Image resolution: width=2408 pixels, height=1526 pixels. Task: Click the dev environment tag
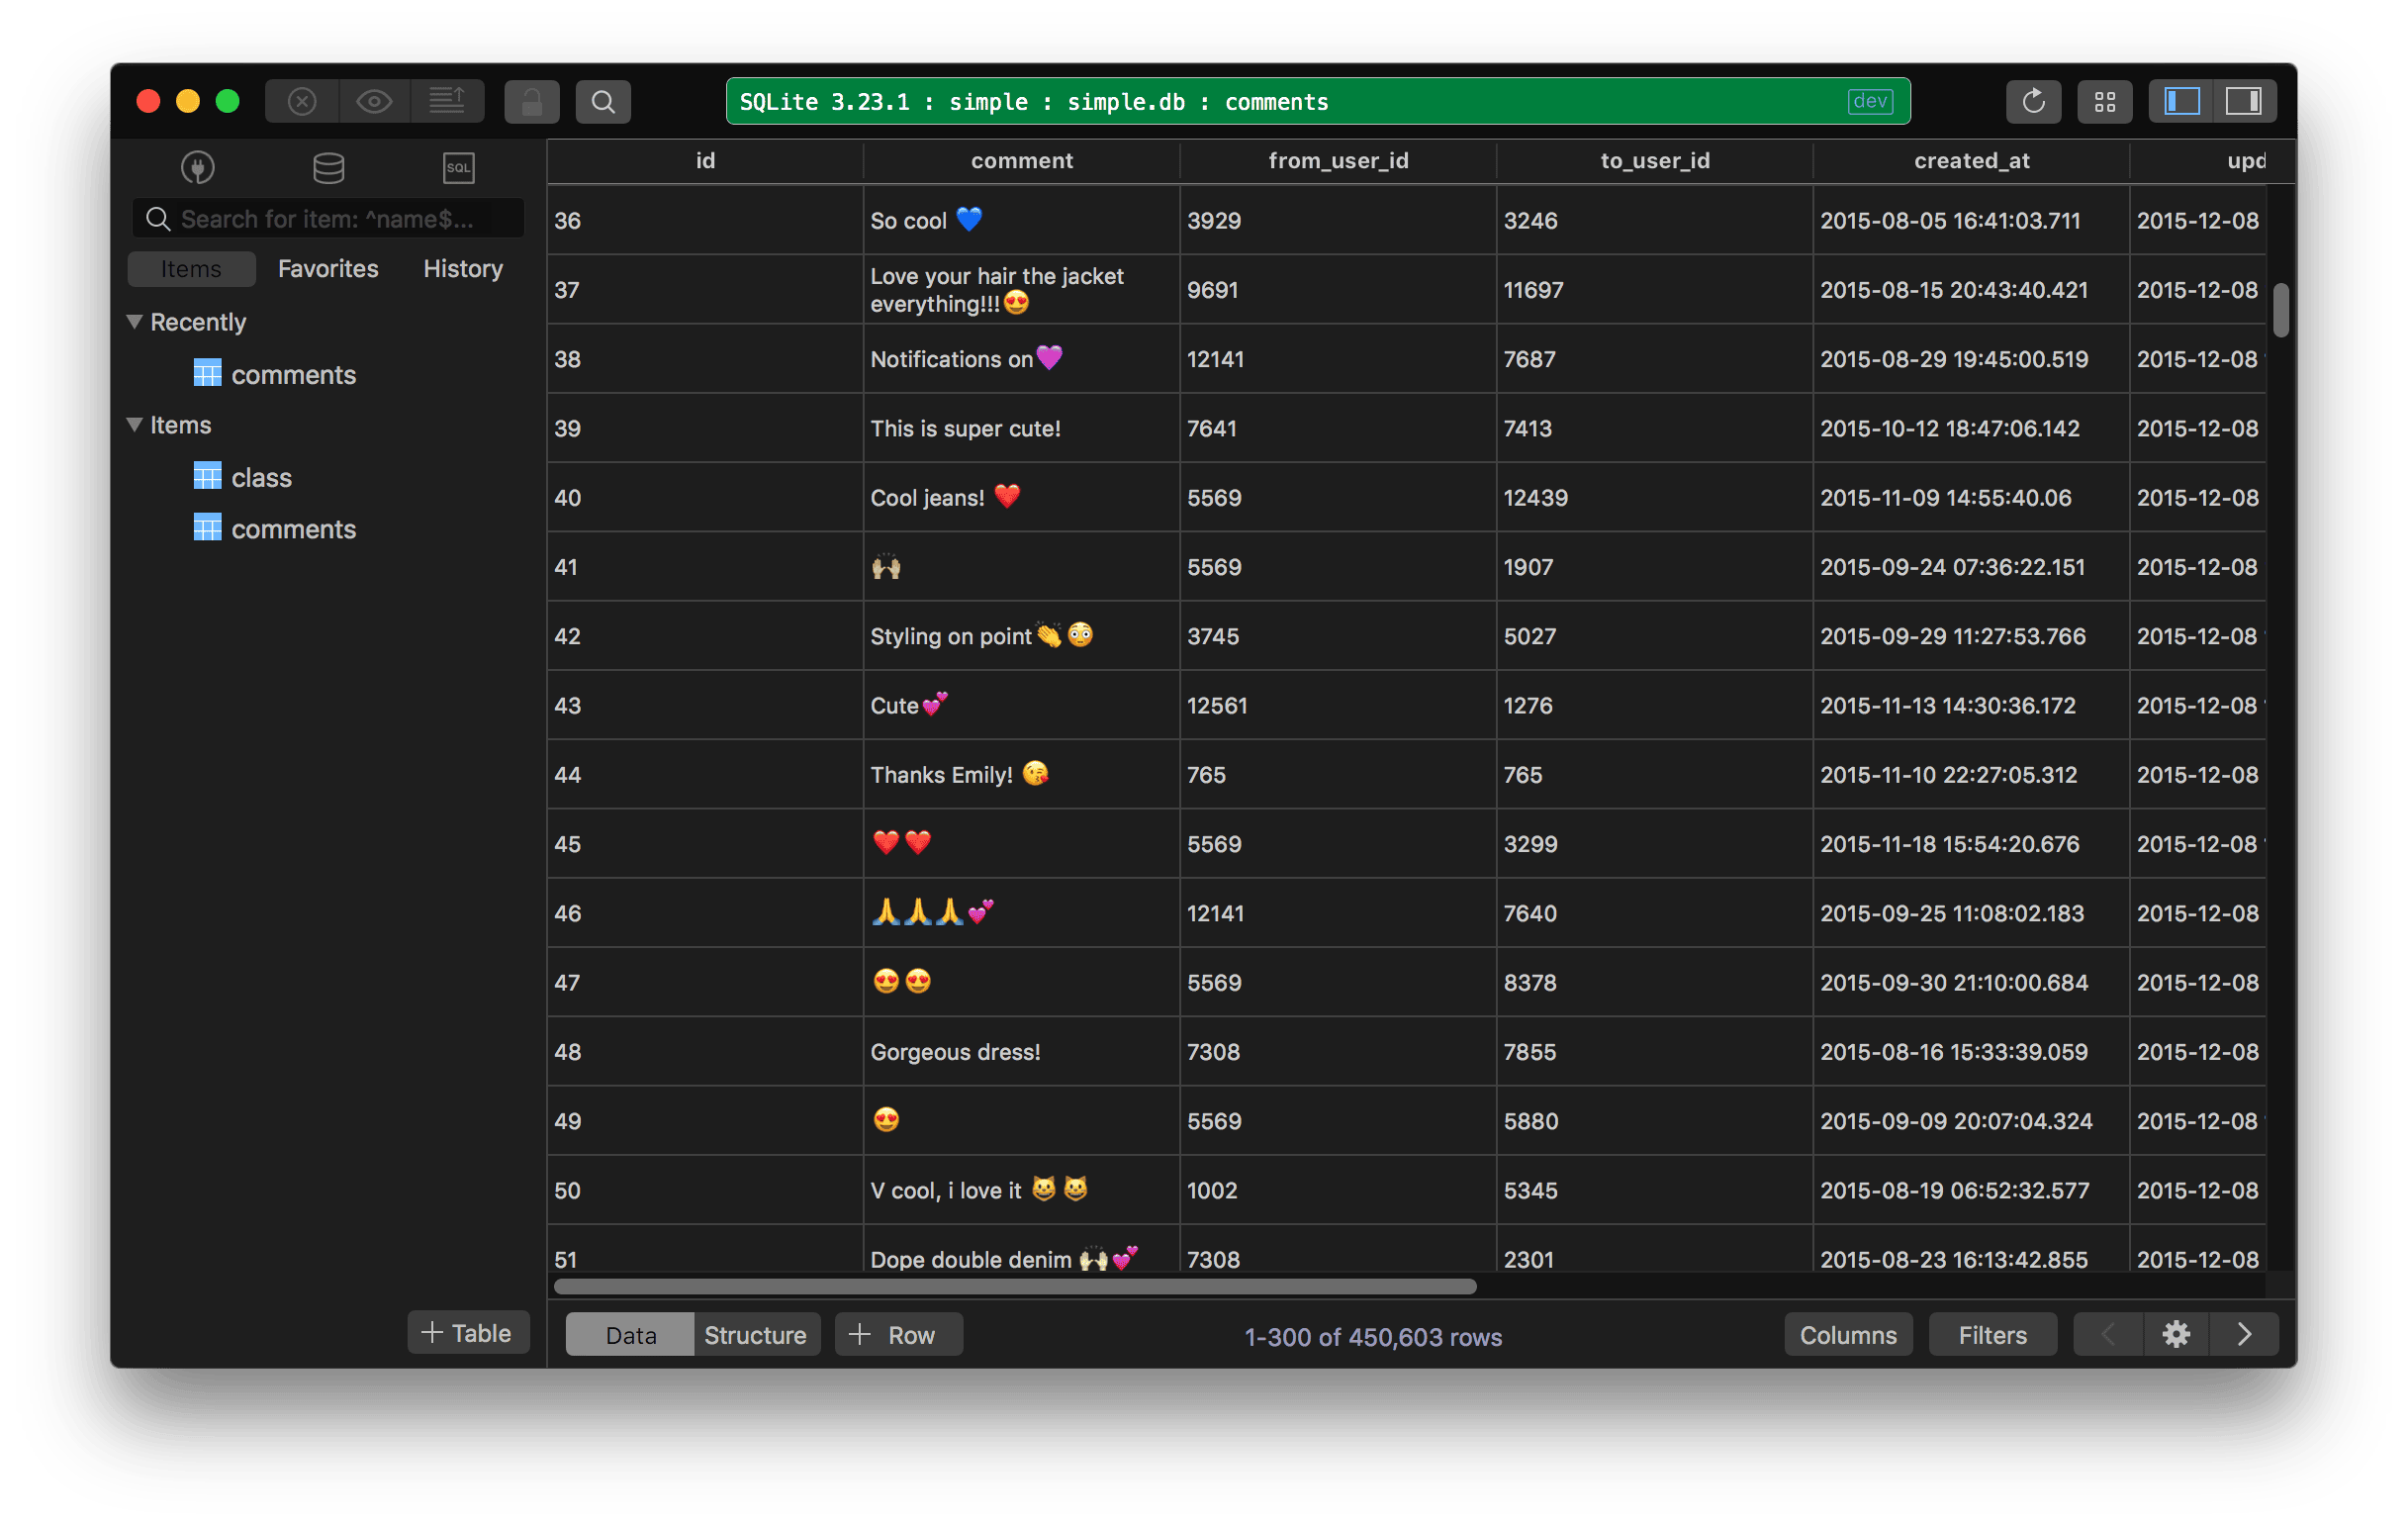coord(1869,101)
